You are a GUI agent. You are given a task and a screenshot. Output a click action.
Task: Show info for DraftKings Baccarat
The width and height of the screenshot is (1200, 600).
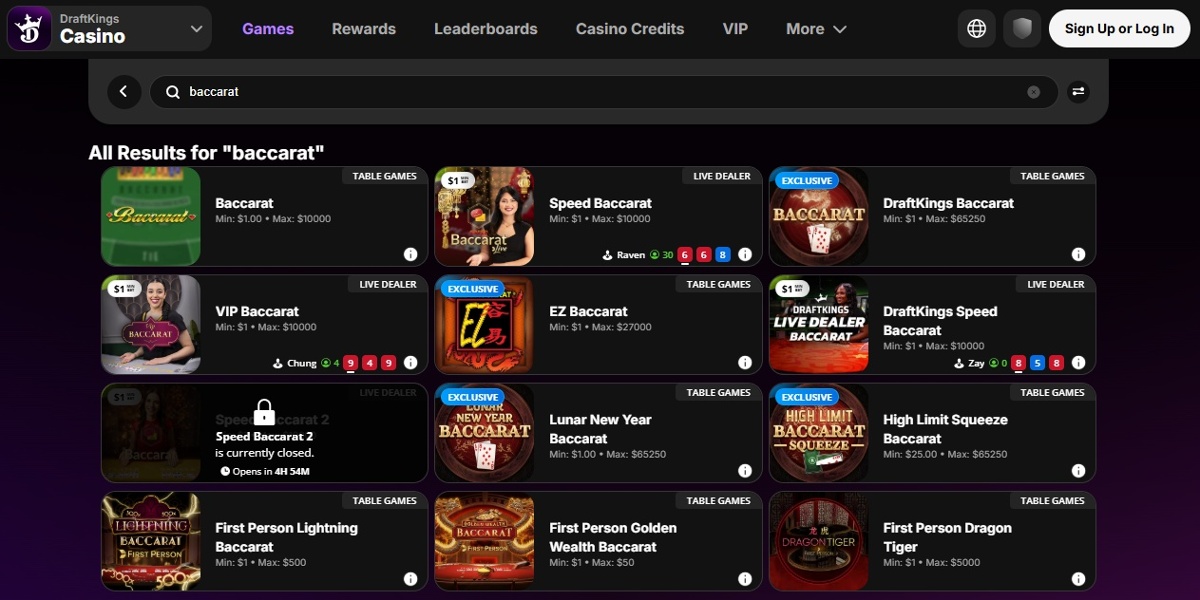pos(1078,254)
